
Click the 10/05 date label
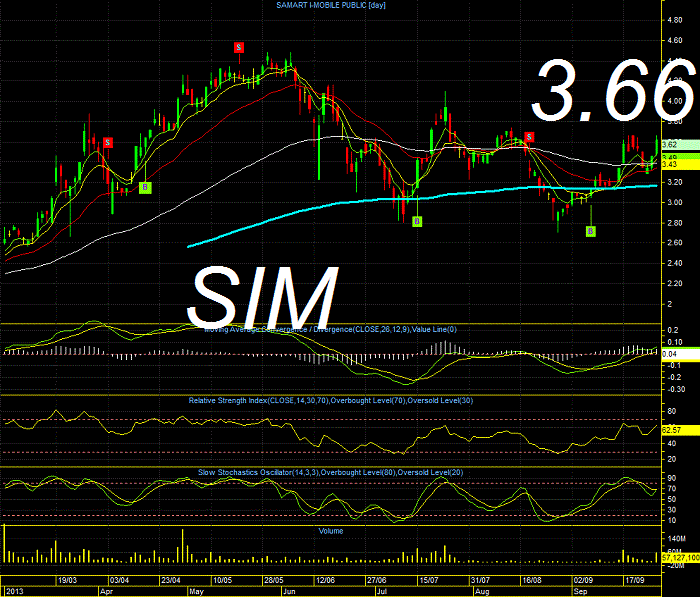coord(223,580)
